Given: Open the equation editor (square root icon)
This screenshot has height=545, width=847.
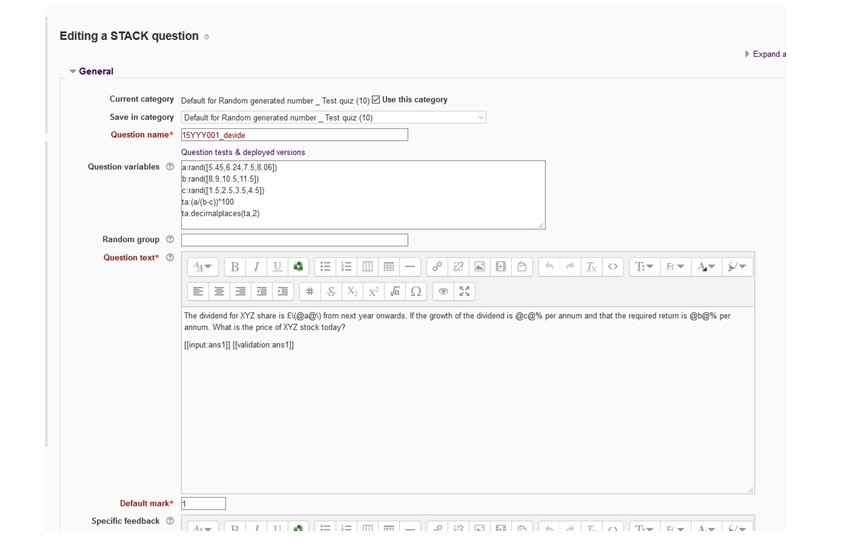Looking at the screenshot, I should (x=395, y=292).
